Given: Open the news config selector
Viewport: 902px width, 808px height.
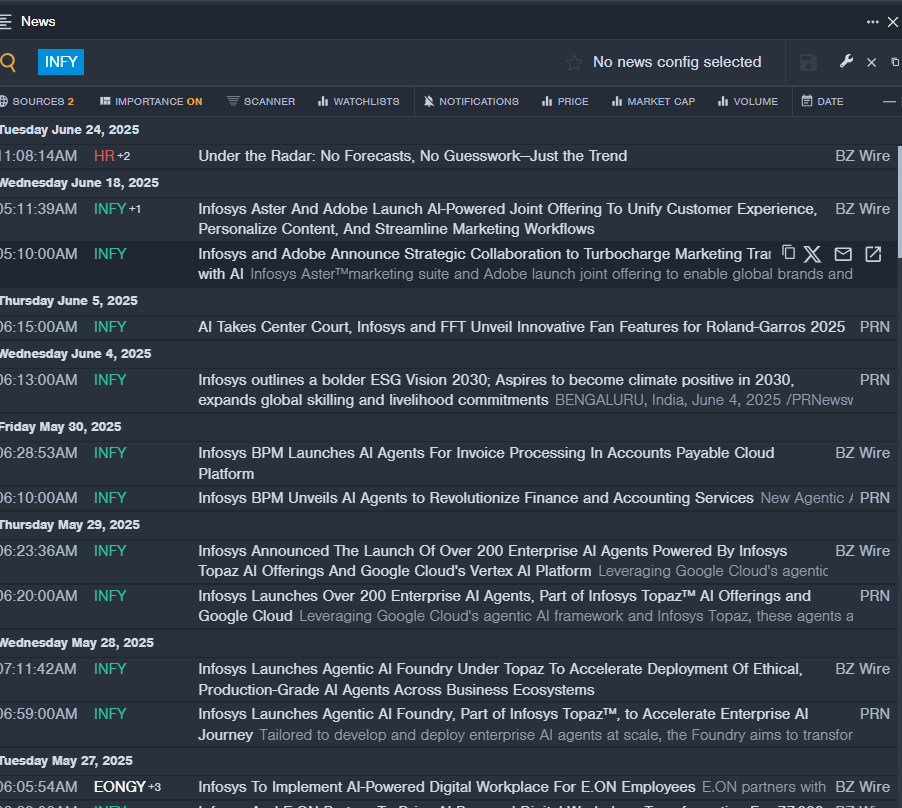Looking at the screenshot, I should [676, 62].
